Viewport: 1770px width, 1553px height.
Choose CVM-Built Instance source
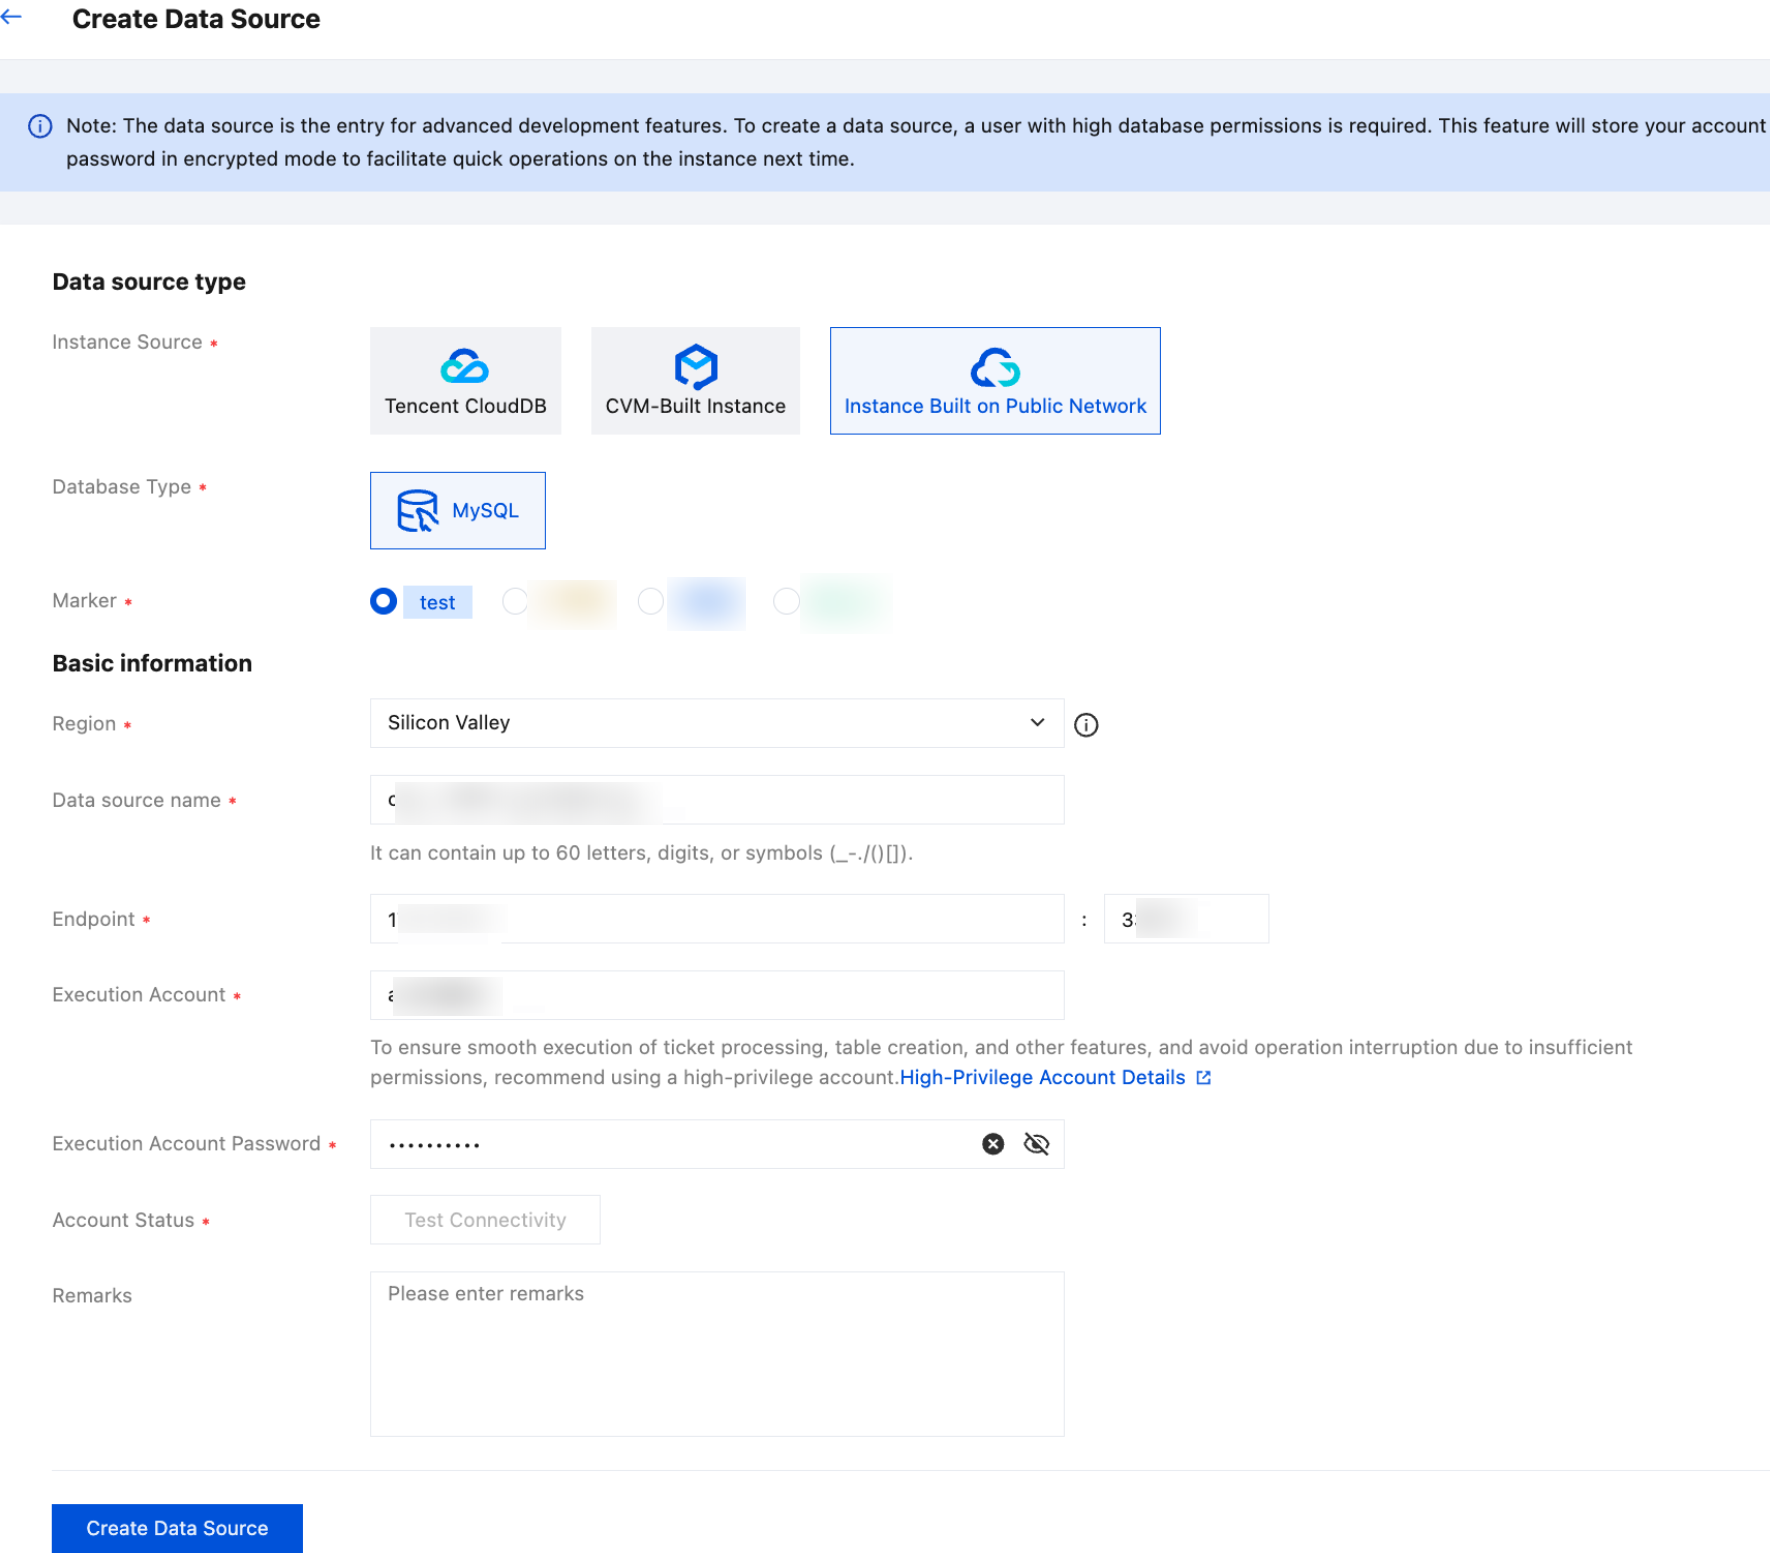pos(695,381)
